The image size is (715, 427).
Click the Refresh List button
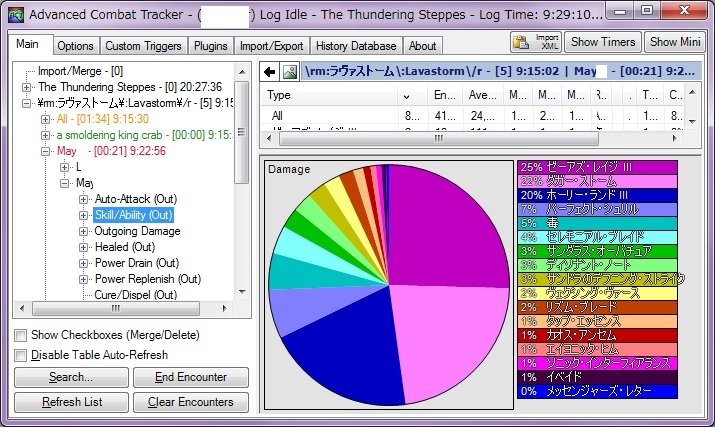click(x=71, y=402)
